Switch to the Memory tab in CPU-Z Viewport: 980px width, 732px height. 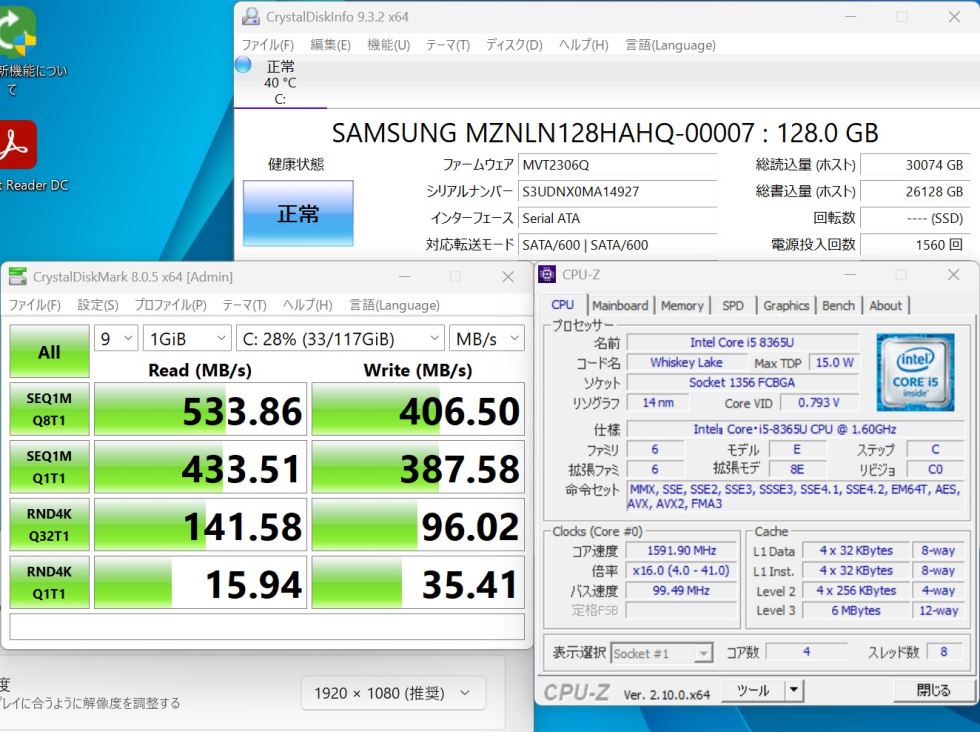coord(682,306)
